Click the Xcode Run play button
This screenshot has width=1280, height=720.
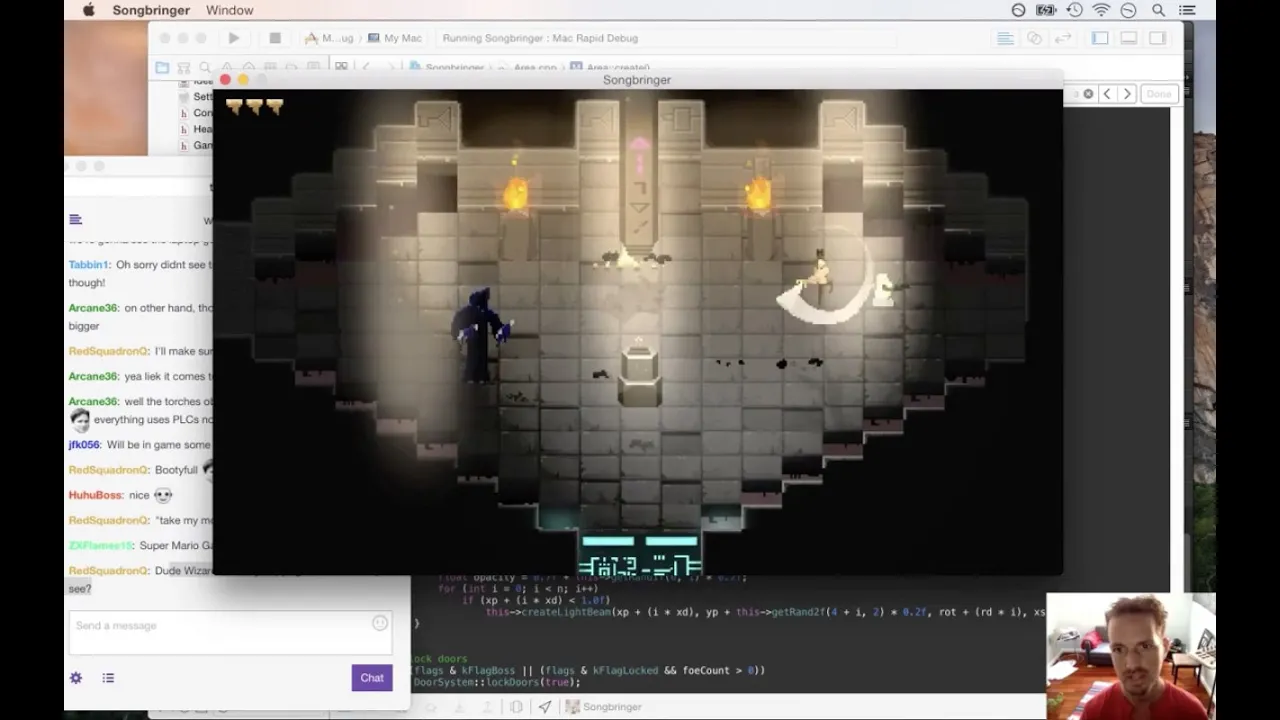[x=233, y=38]
